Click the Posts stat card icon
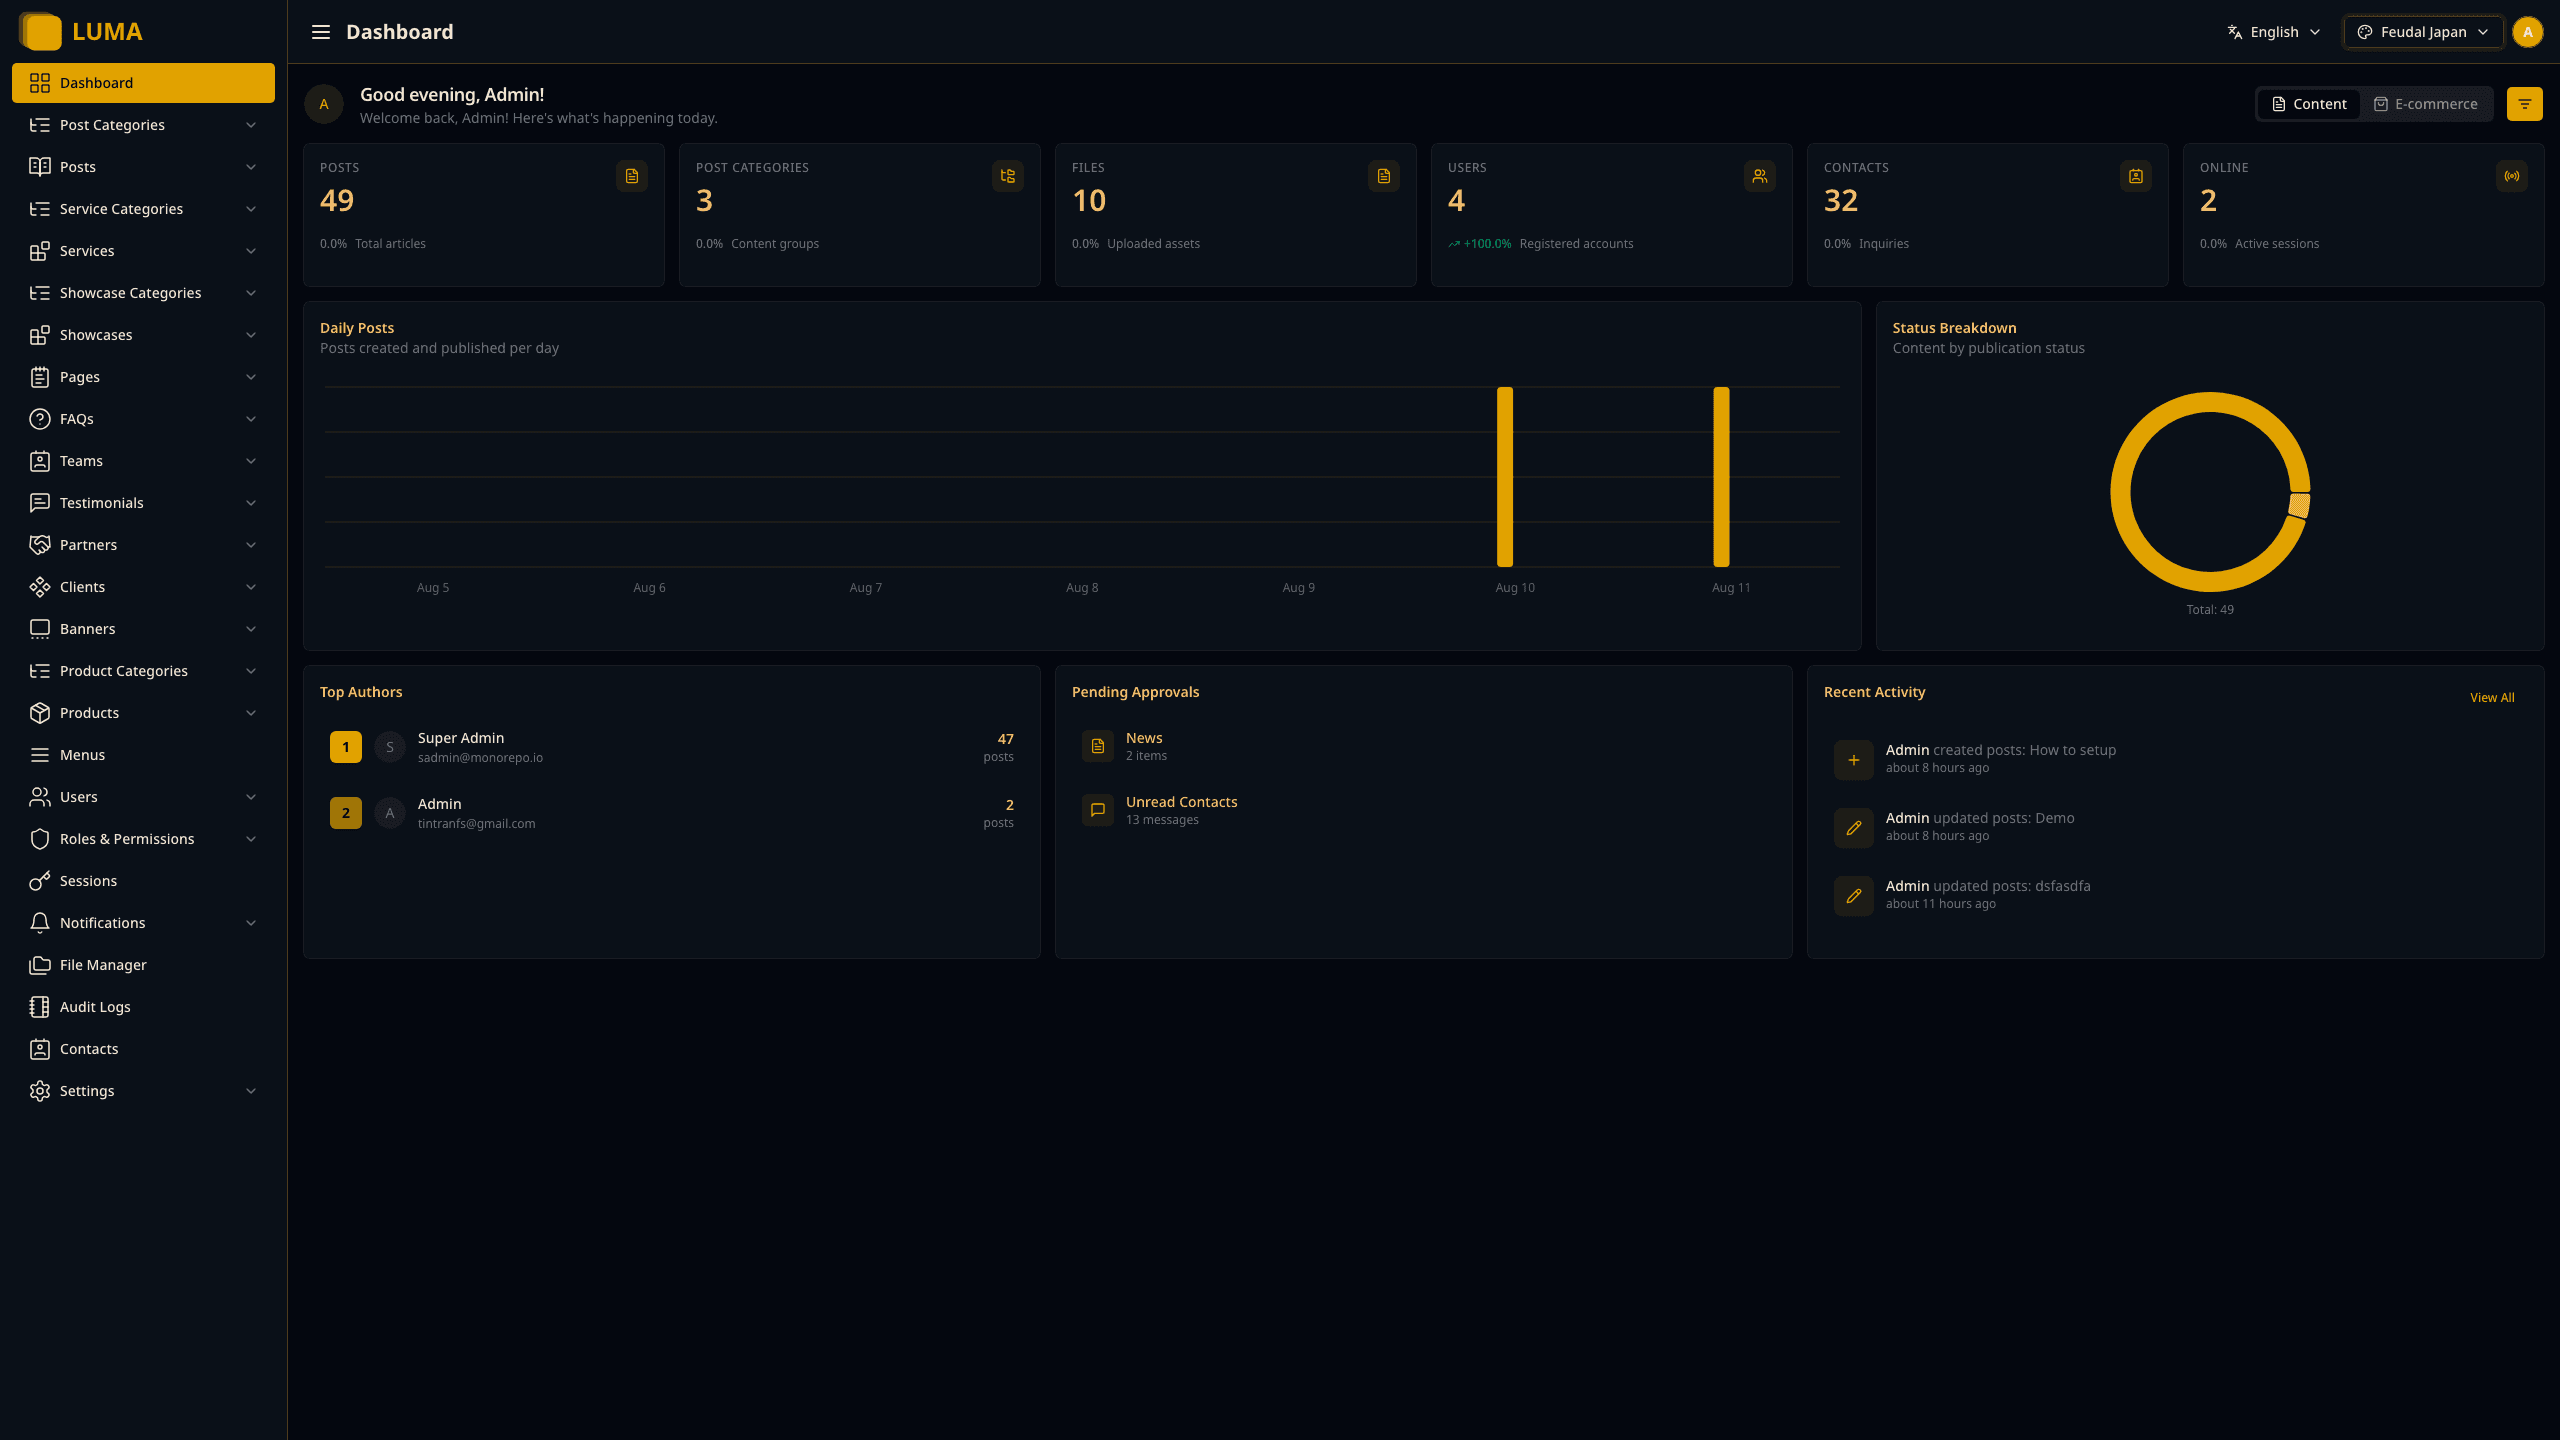The height and width of the screenshot is (1440, 2560). click(632, 176)
